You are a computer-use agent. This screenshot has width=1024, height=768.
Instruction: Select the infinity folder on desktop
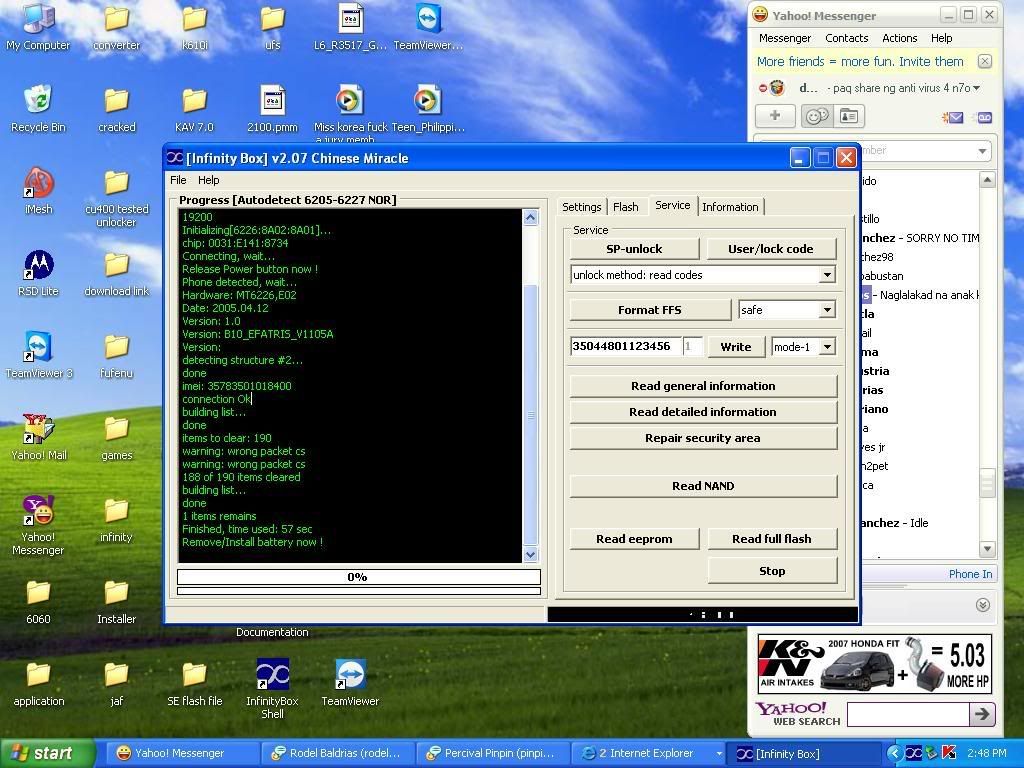(116, 520)
